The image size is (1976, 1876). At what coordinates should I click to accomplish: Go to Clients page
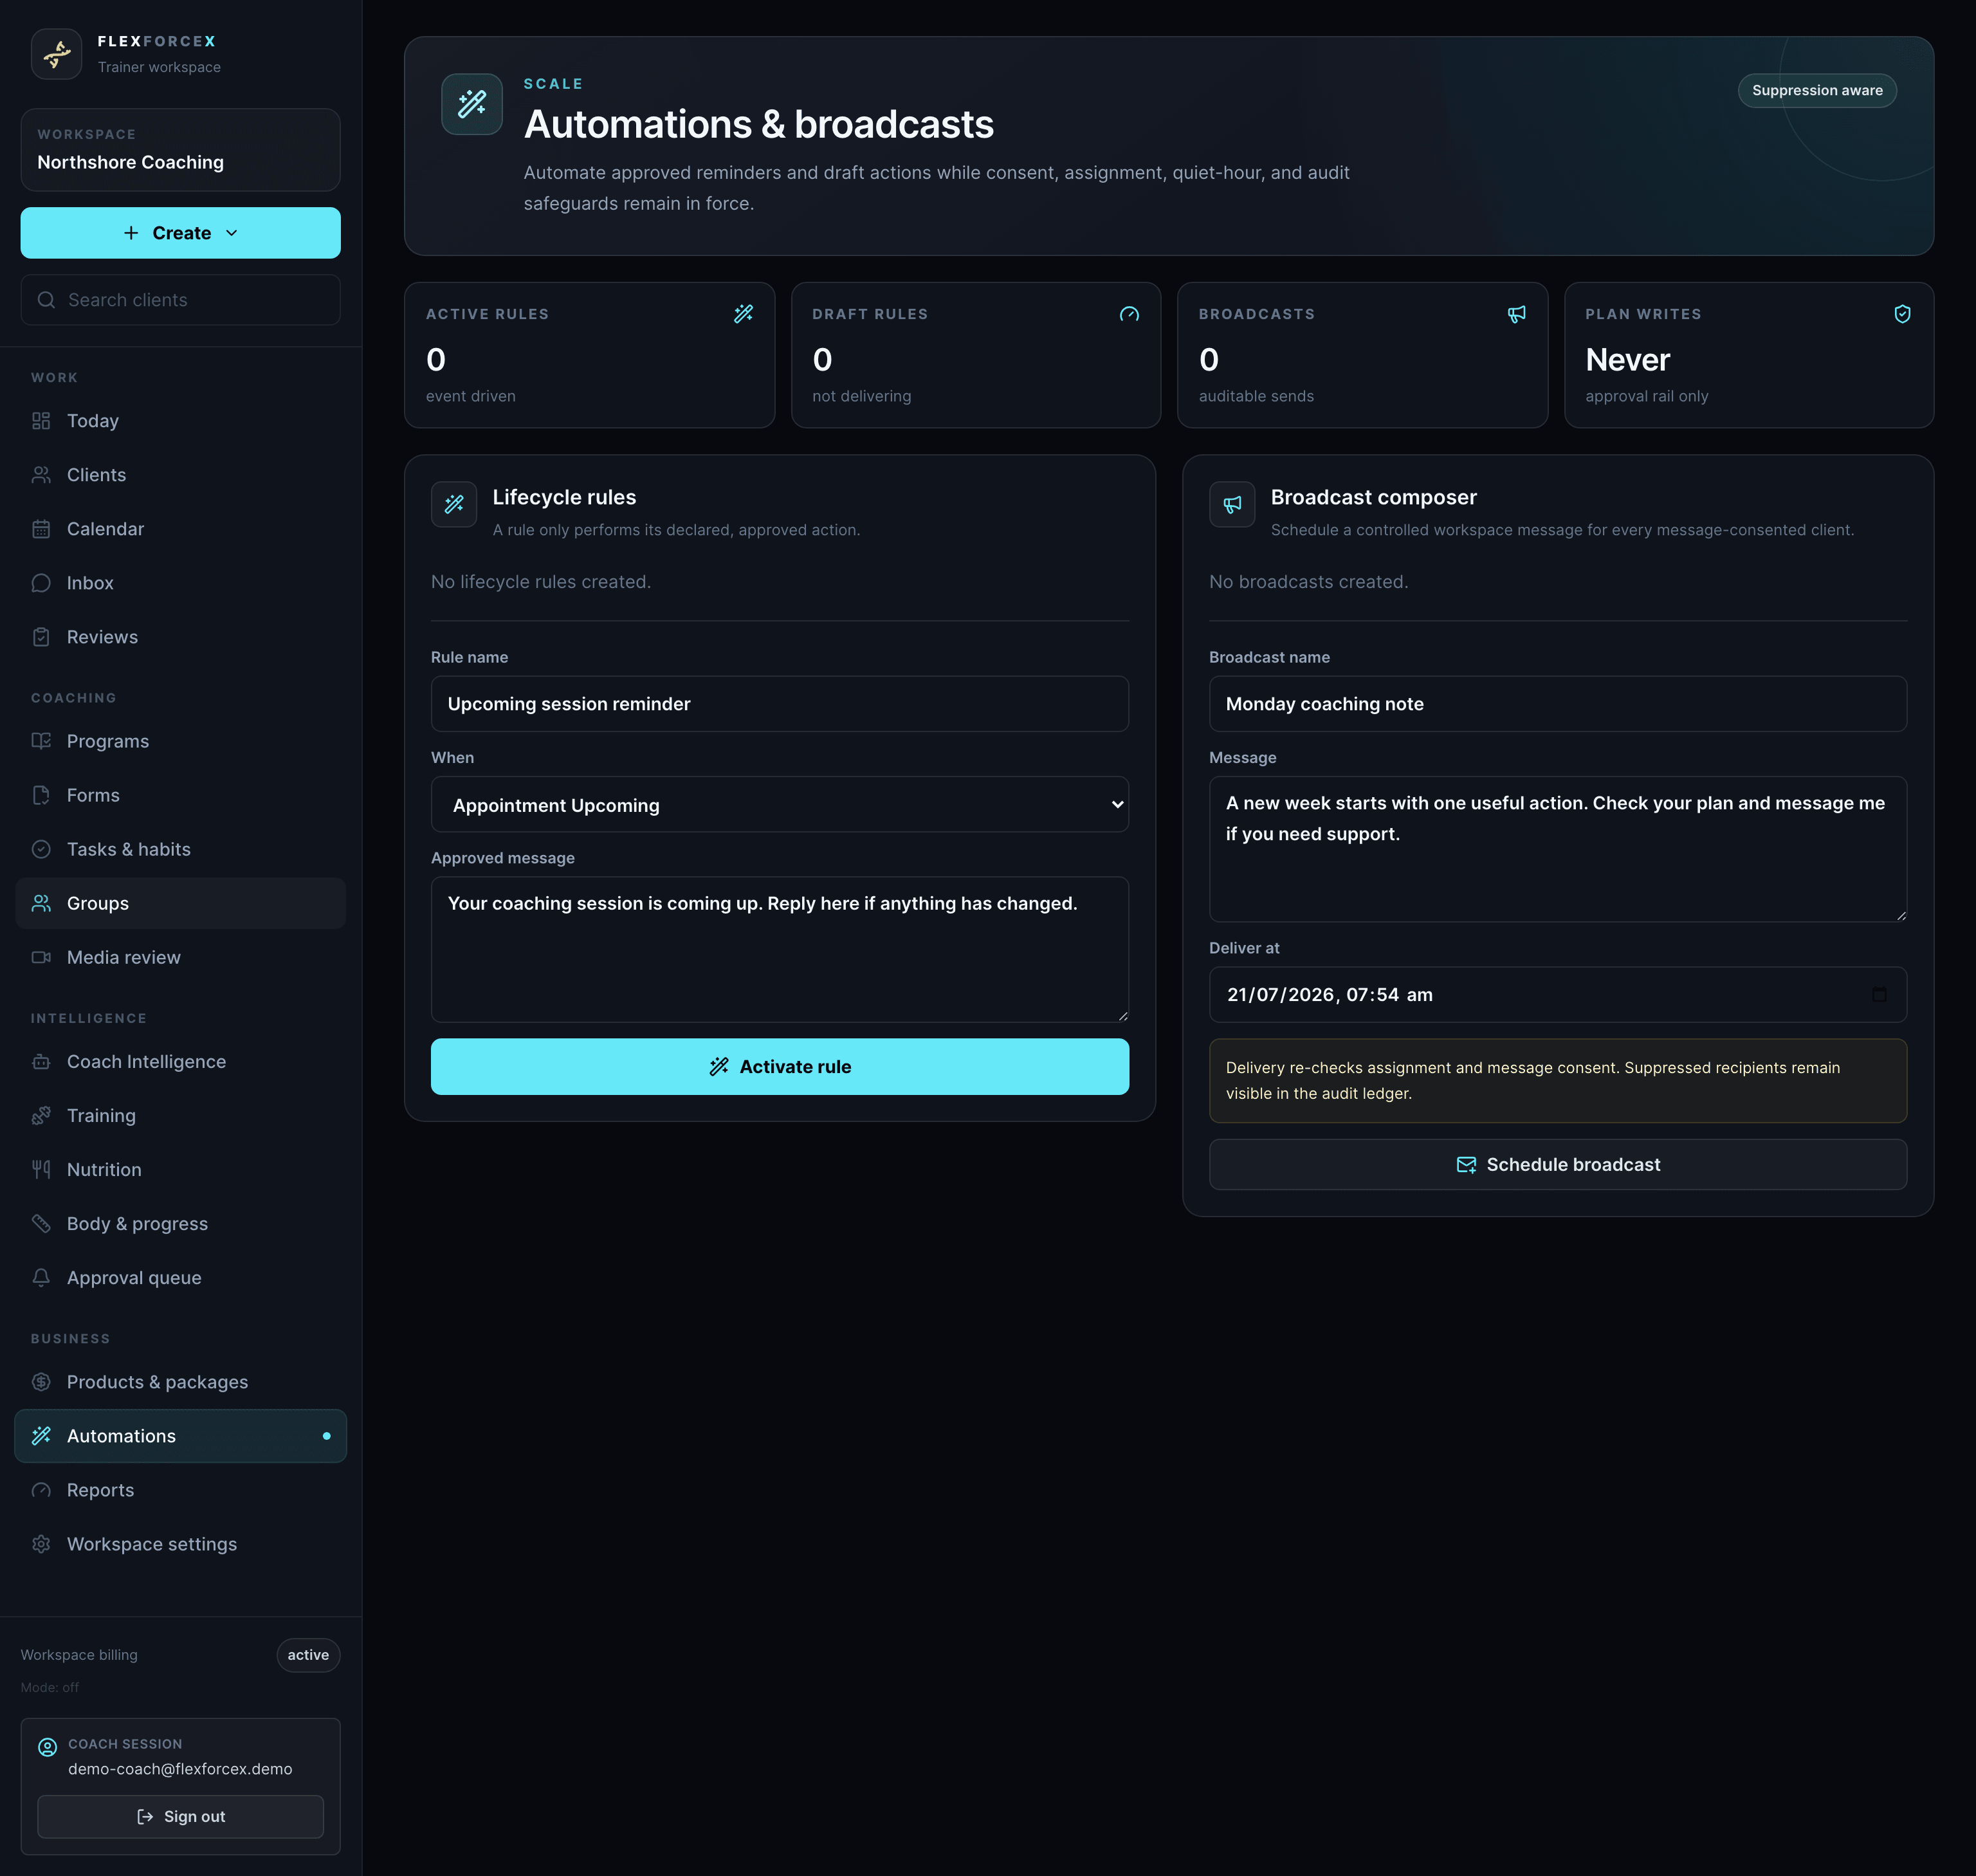click(x=181, y=475)
